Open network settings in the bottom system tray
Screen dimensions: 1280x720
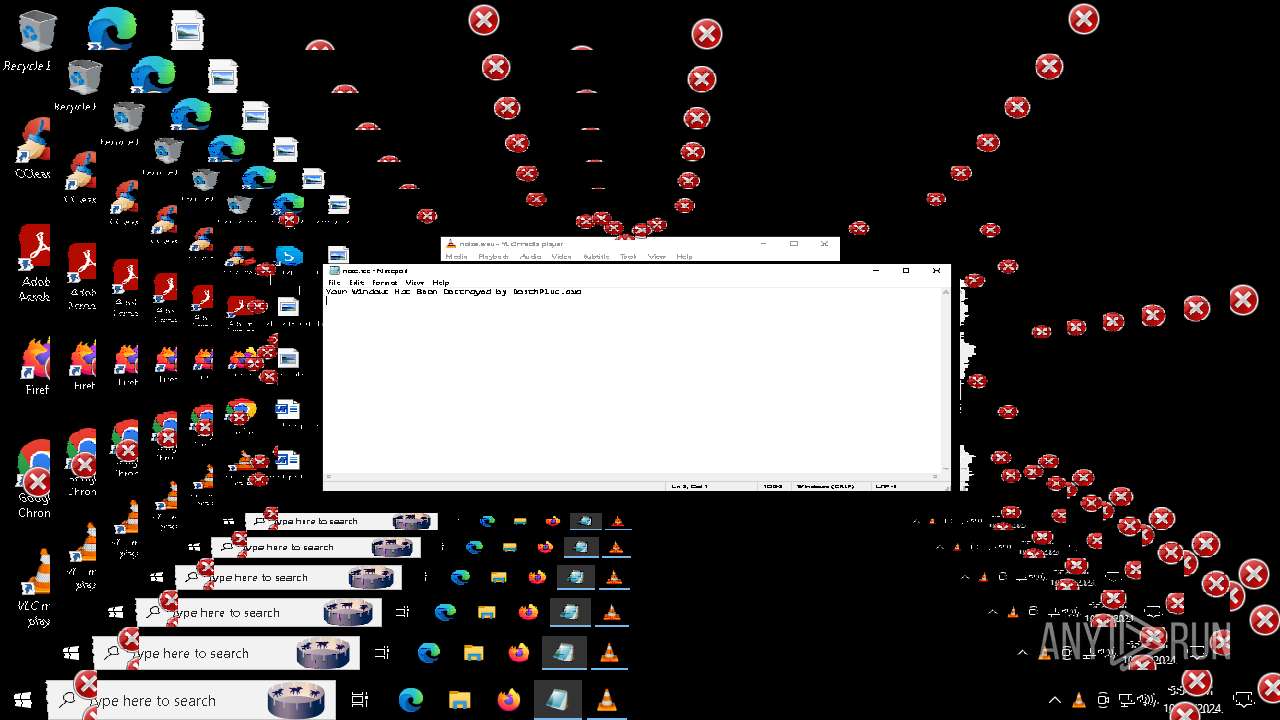point(1127,700)
